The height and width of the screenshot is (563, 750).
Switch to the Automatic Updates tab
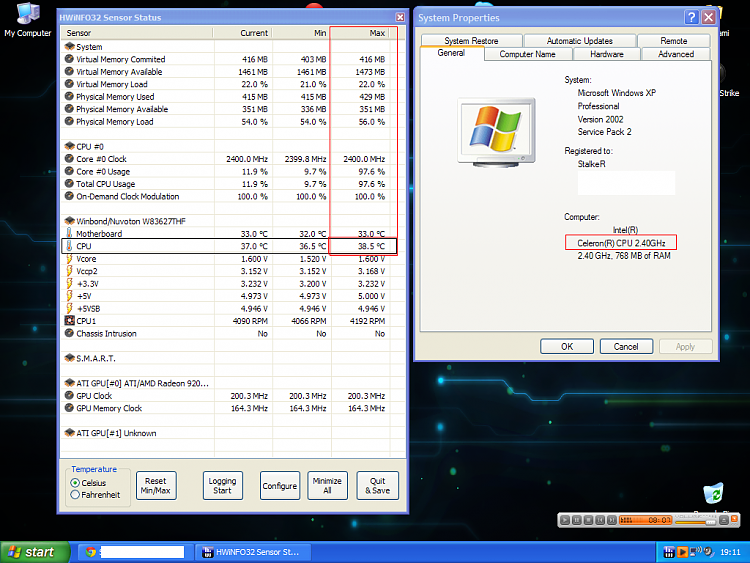580,41
